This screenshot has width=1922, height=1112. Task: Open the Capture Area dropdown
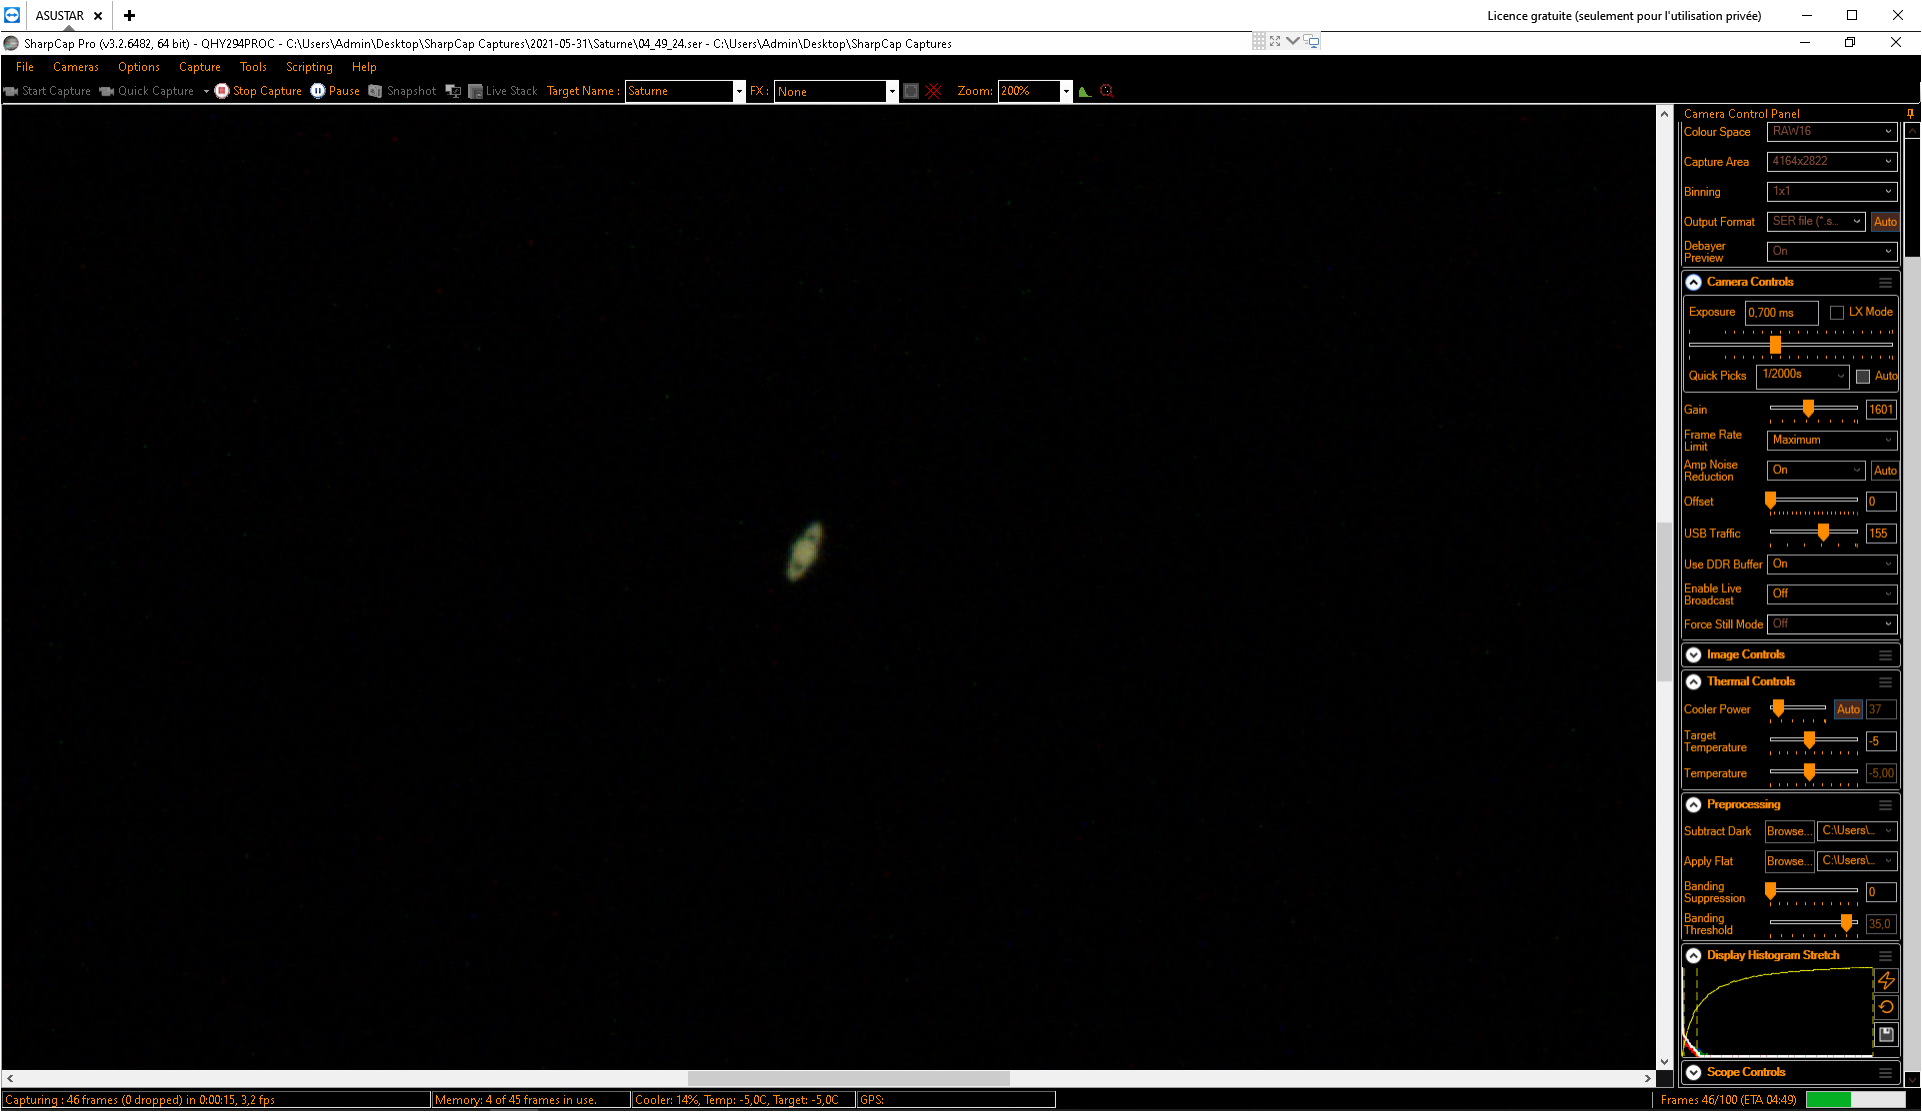click(1832, 162)
